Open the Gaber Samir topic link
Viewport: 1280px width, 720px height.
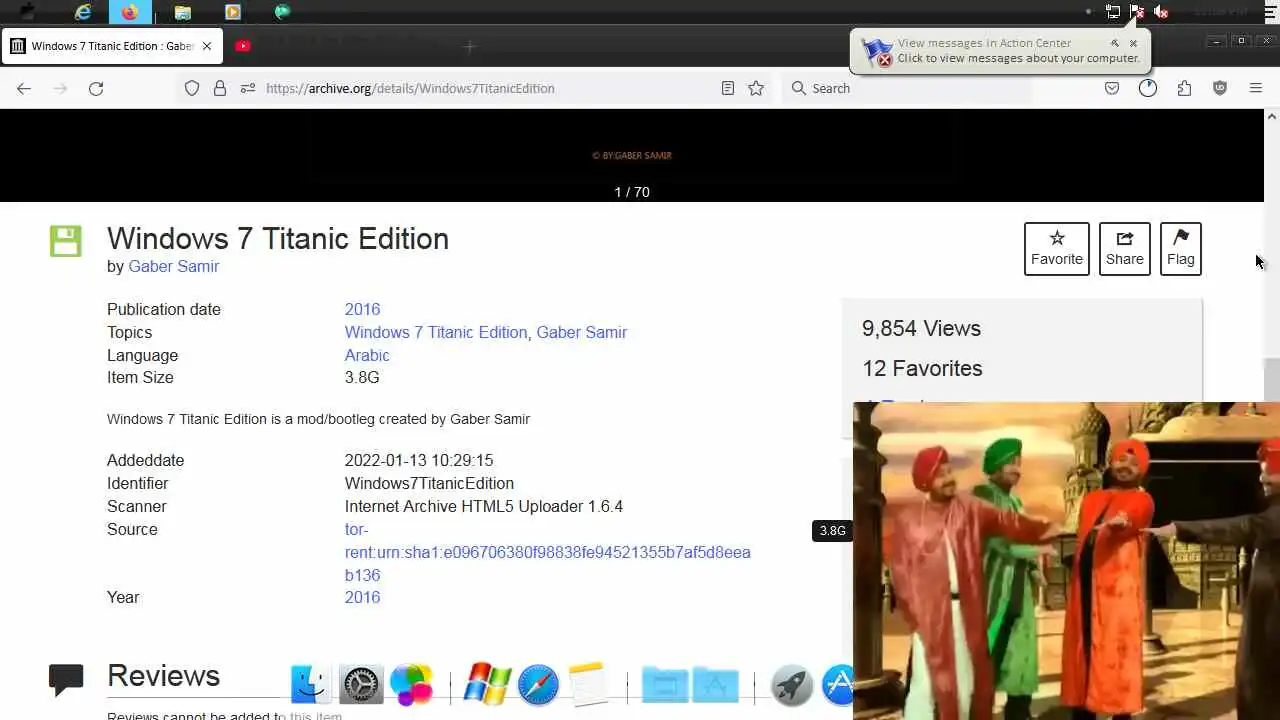pos(581,332)
